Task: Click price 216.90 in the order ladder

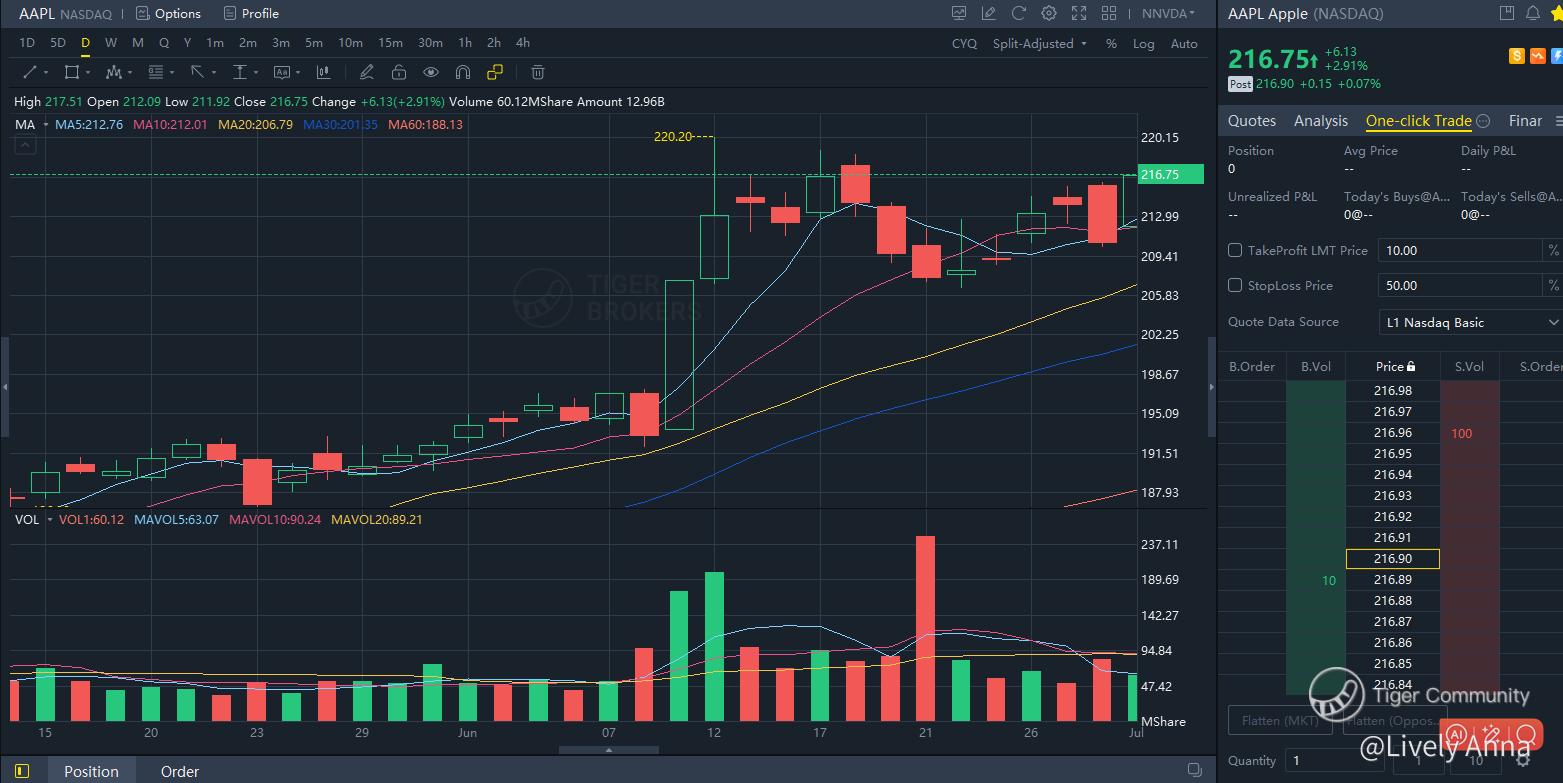Action: pyautogui.click(x=1393, y=559)
